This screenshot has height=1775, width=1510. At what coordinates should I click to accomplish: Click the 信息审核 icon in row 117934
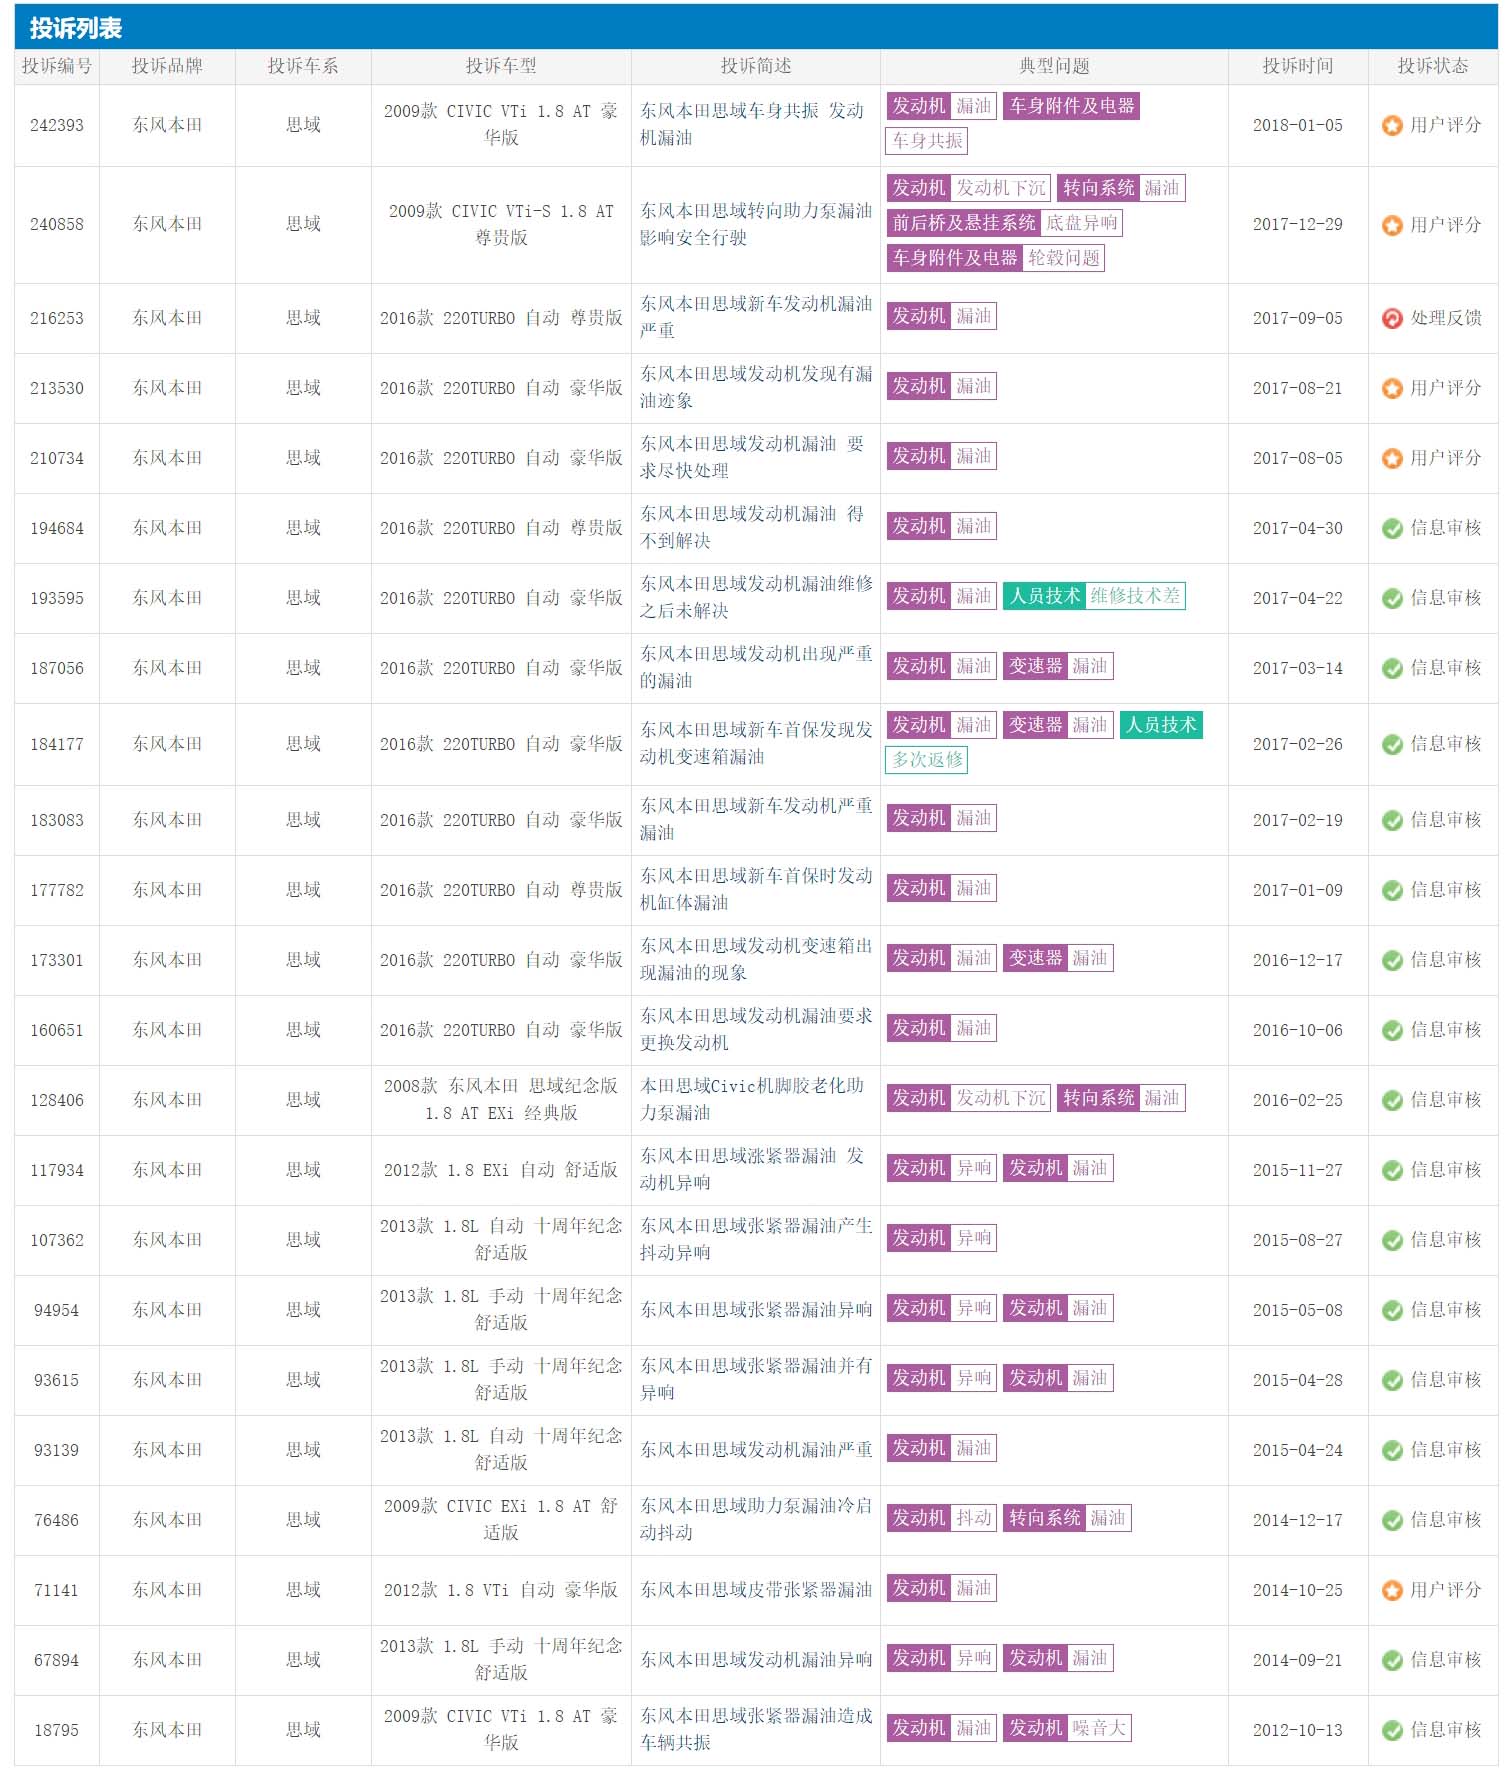click(x=1392, y=1171)
